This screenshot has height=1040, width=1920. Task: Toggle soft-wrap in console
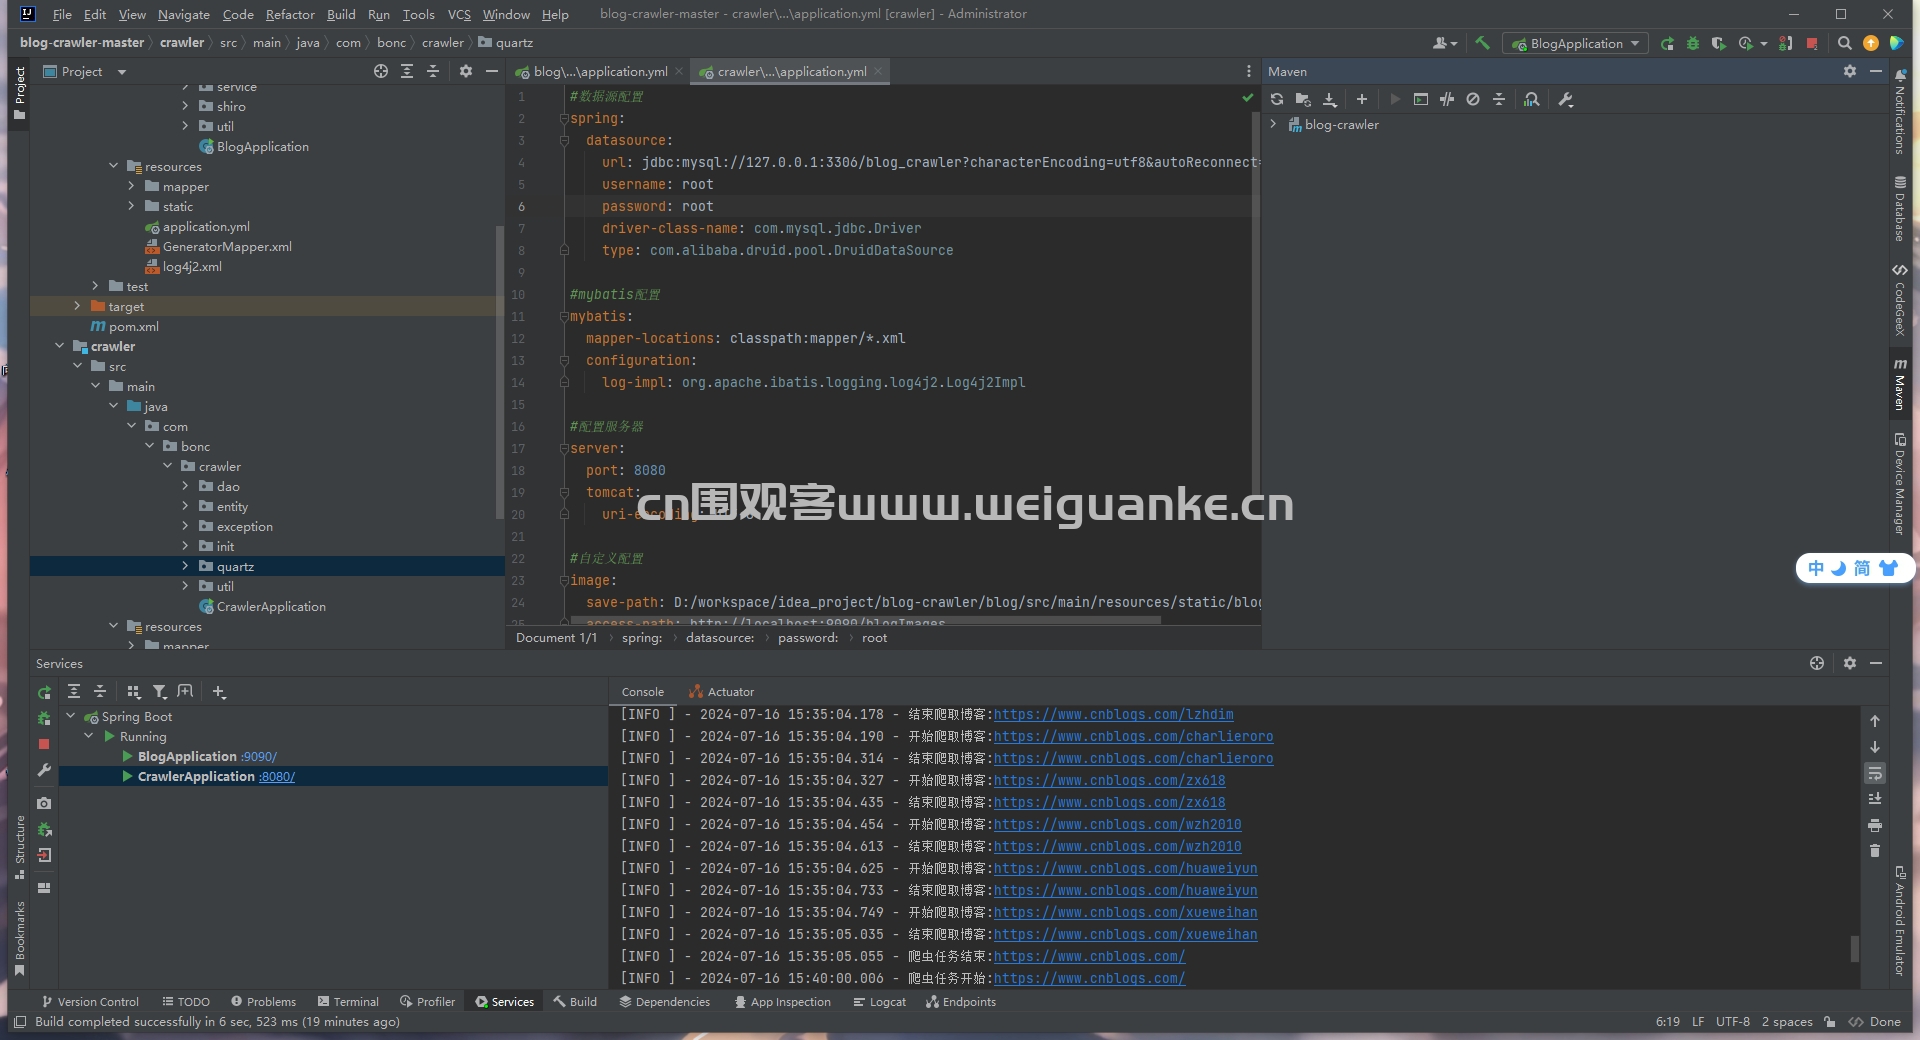1875,773
